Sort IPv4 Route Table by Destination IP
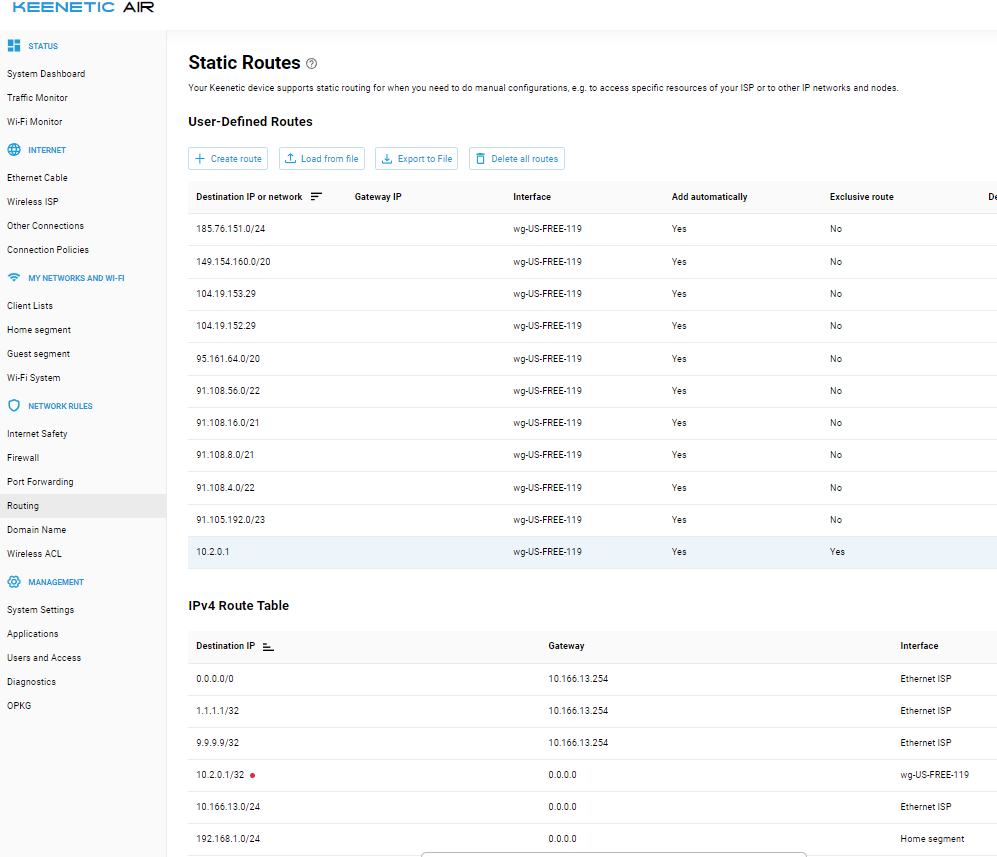997x857 pixels. [268, 647]
